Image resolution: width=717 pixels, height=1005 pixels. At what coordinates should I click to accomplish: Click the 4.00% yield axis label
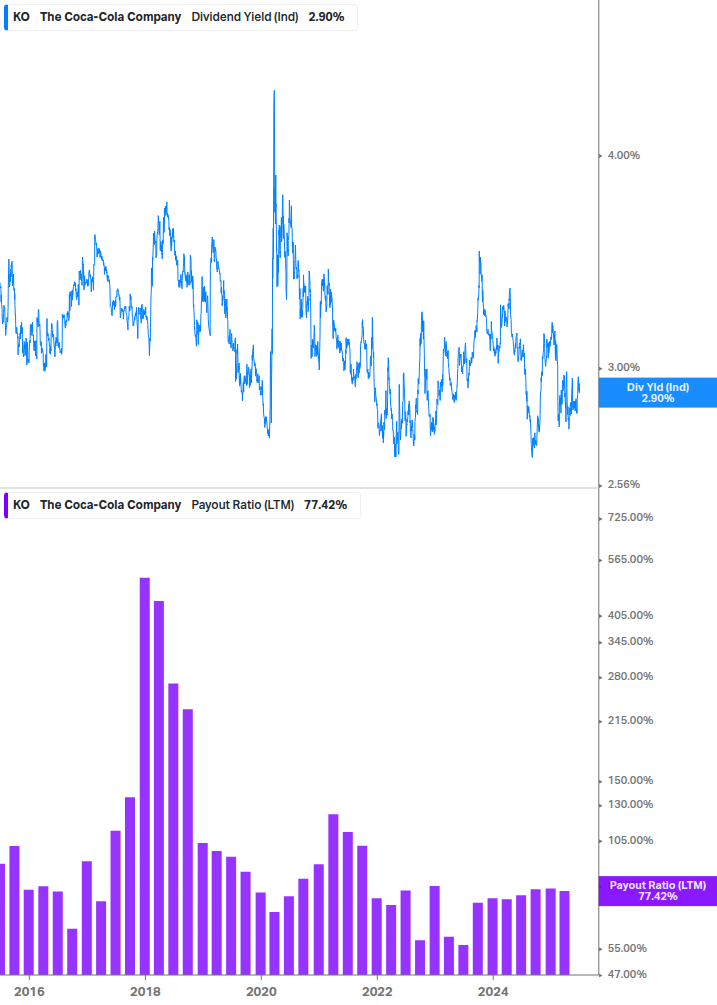[x=623, y=155]
